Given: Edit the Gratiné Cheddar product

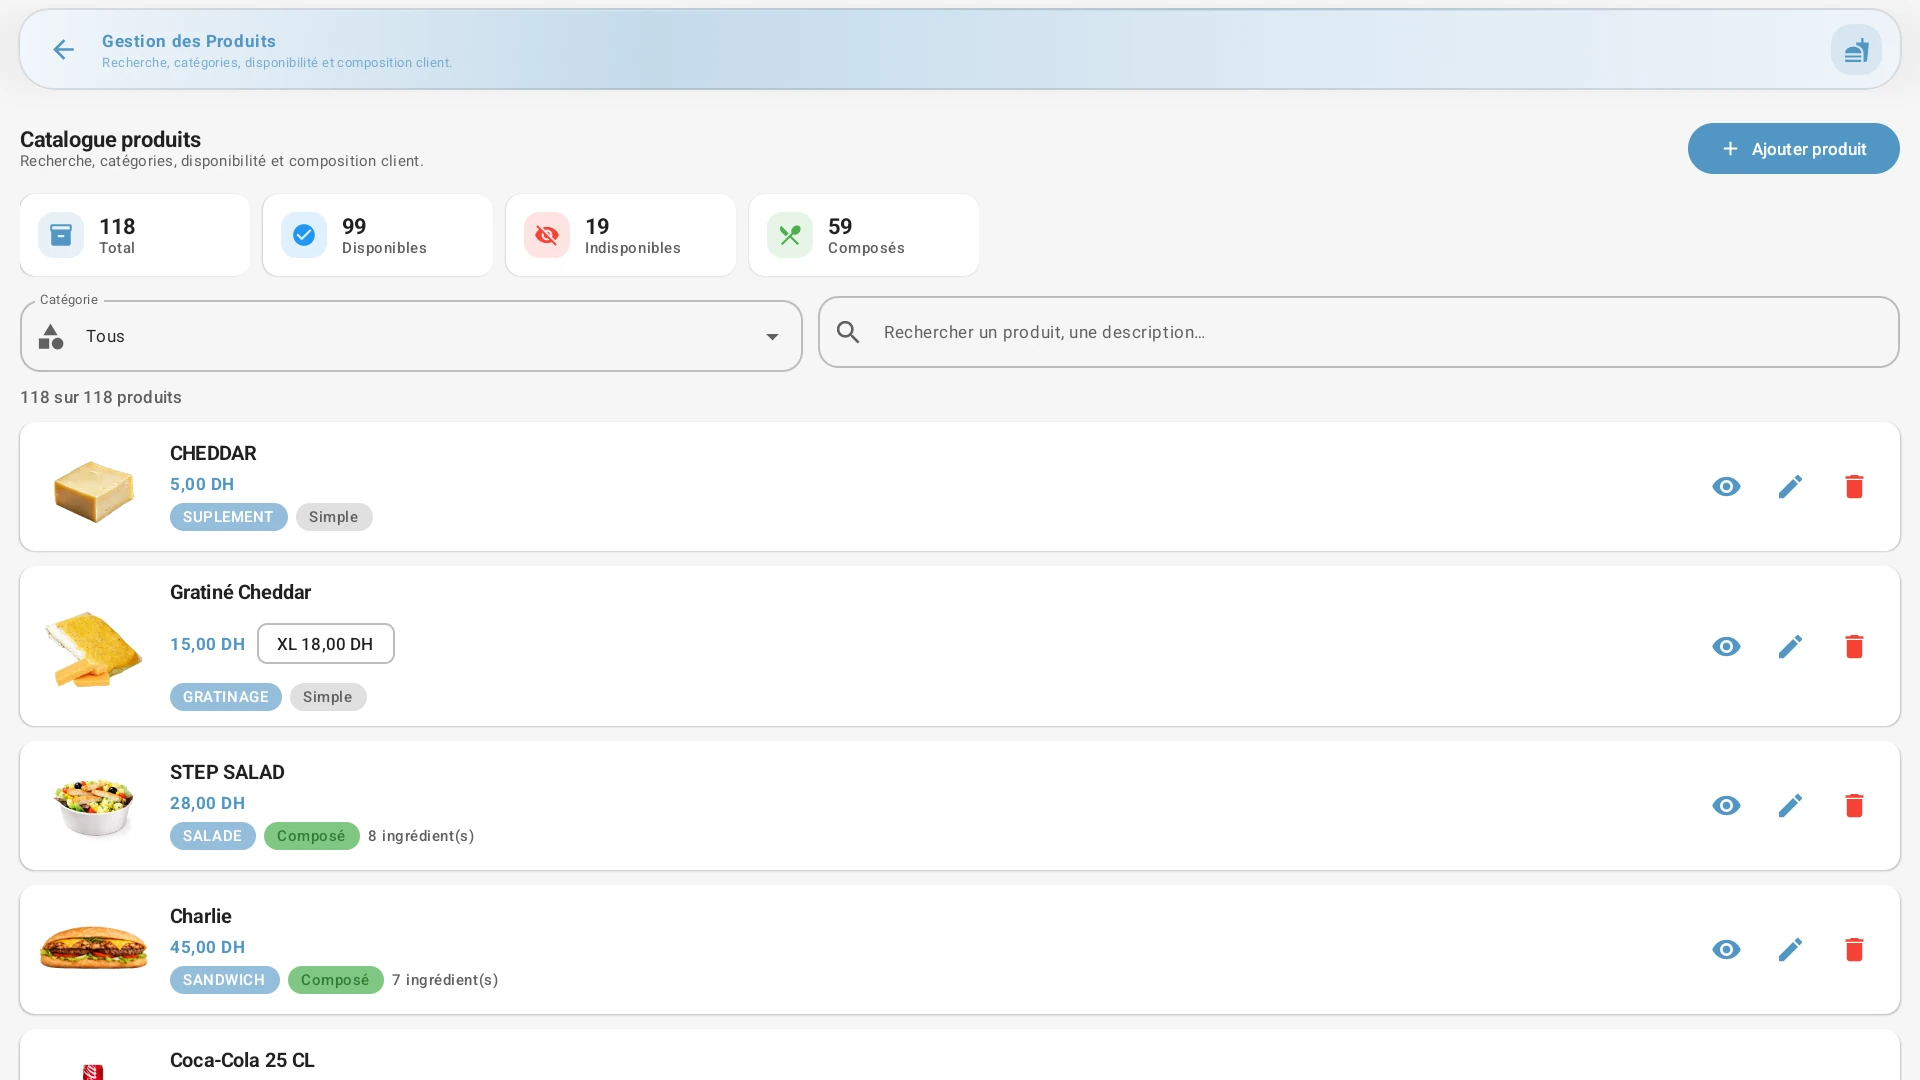Looking at the screenshot, I should [1790, 647].
